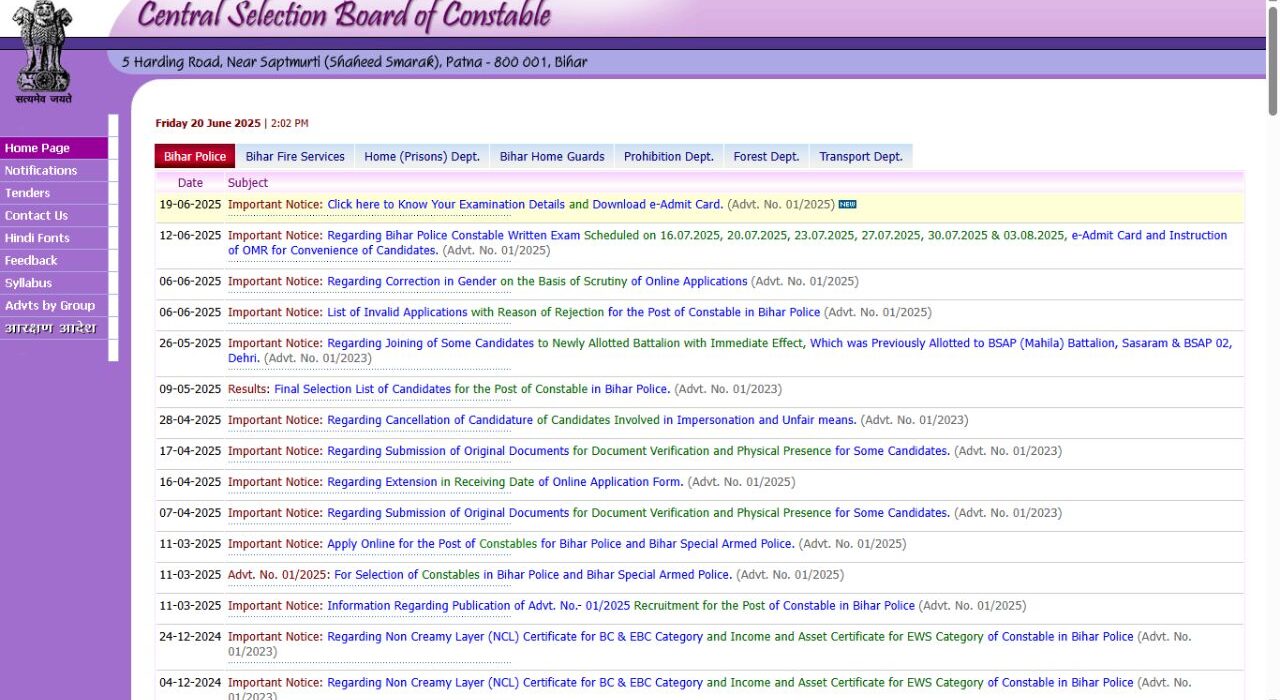Click the date 19-06-2025
Image resolution: width=1280 pixels, height=700 pixels.
tap(190, 204)
